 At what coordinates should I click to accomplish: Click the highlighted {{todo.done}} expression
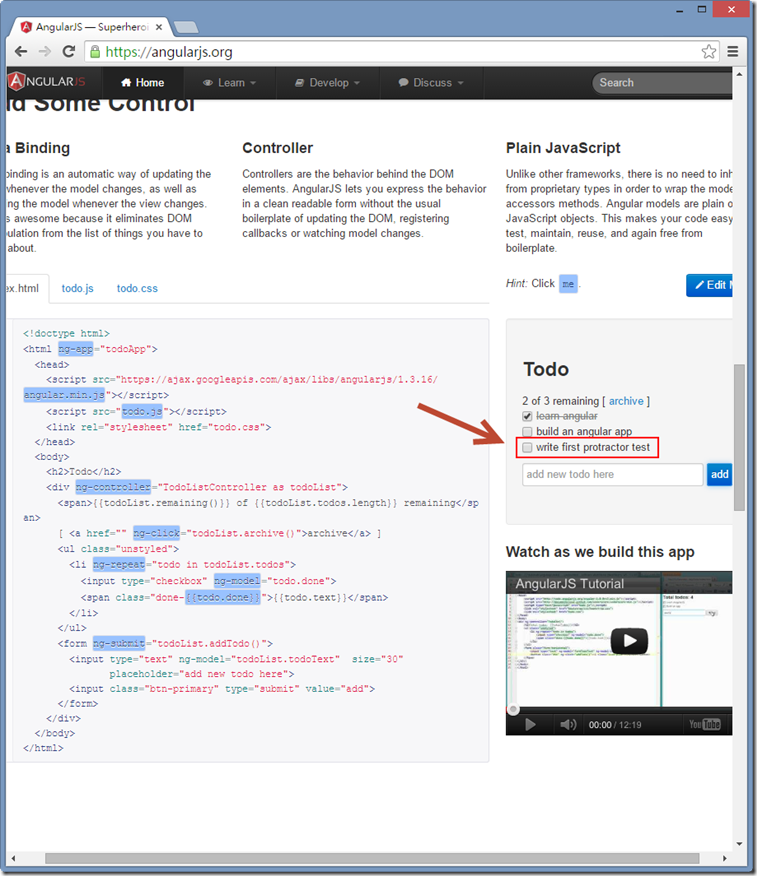[x=223, y=597]
